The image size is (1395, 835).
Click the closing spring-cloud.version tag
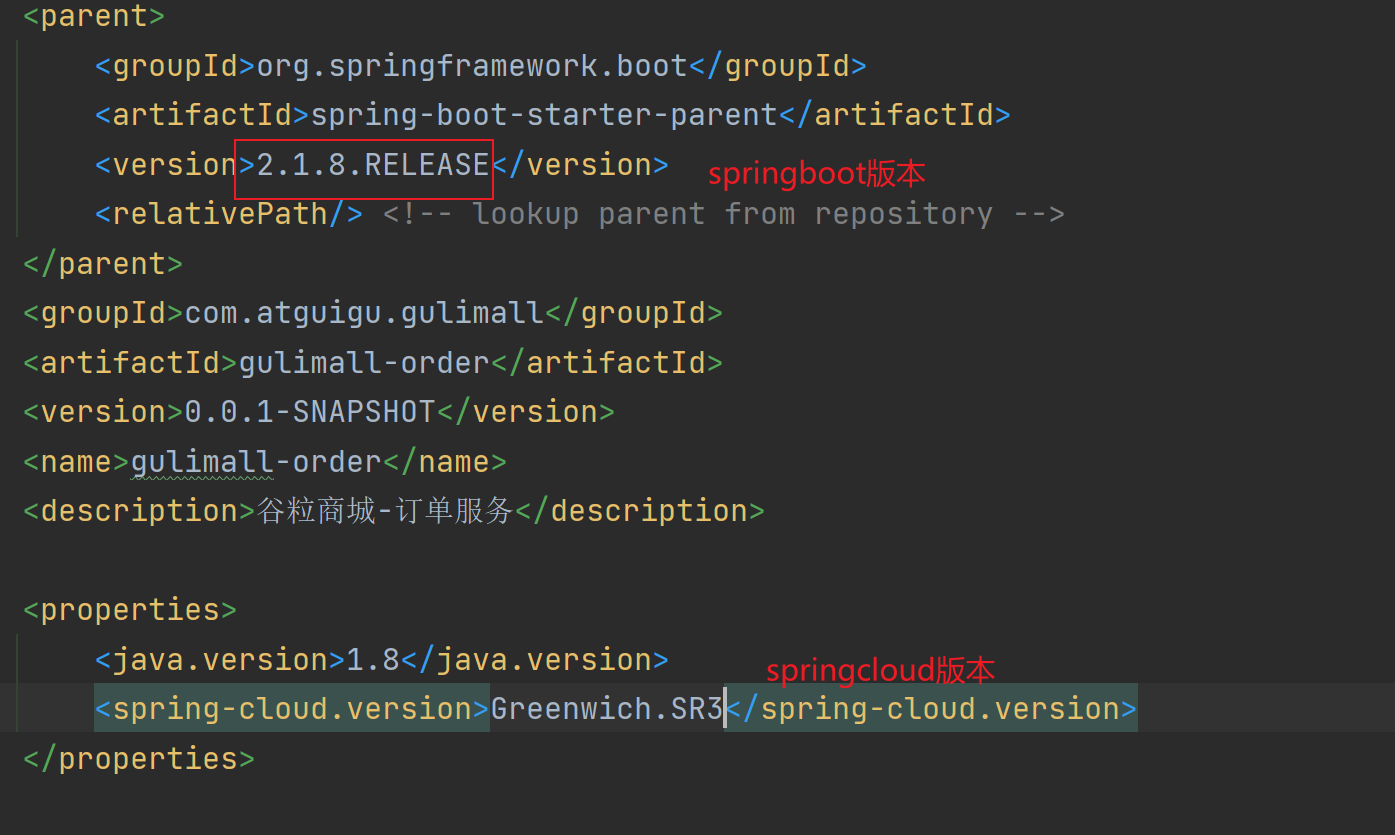[931, 709]
